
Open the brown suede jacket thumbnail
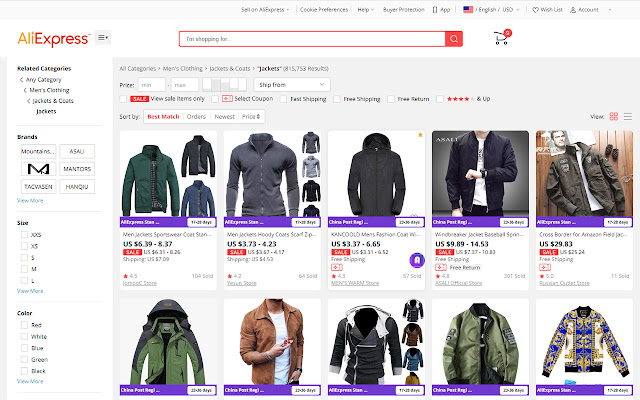(x=272, y=342)
